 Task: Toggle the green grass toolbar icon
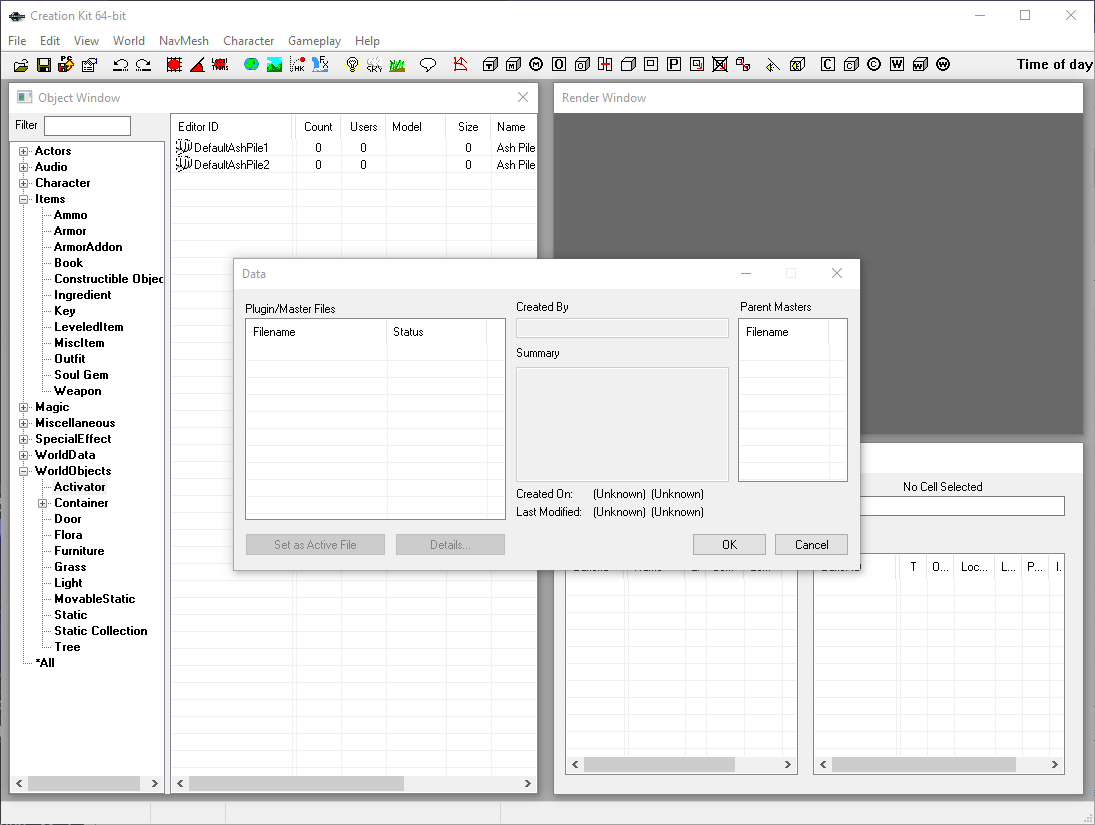(397, 65)
